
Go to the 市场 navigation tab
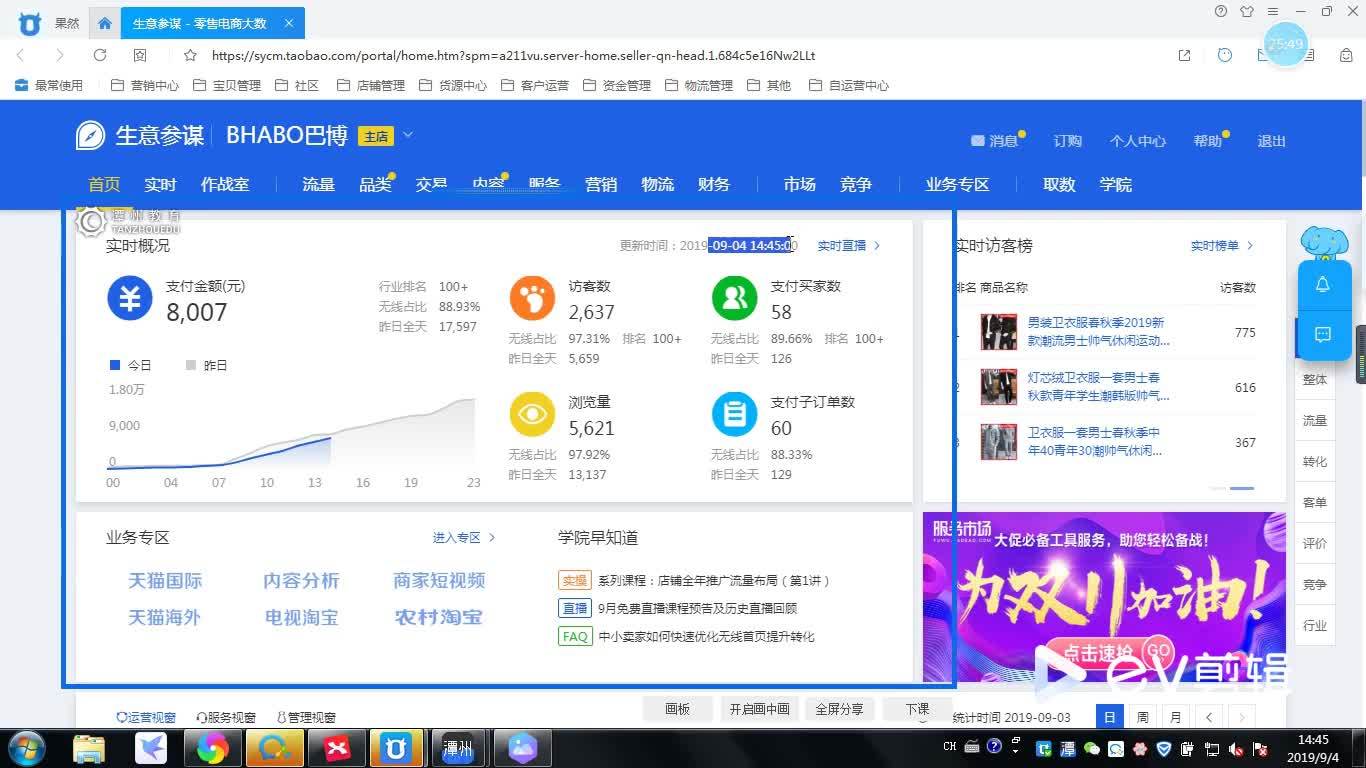click(x=799, y=185)
